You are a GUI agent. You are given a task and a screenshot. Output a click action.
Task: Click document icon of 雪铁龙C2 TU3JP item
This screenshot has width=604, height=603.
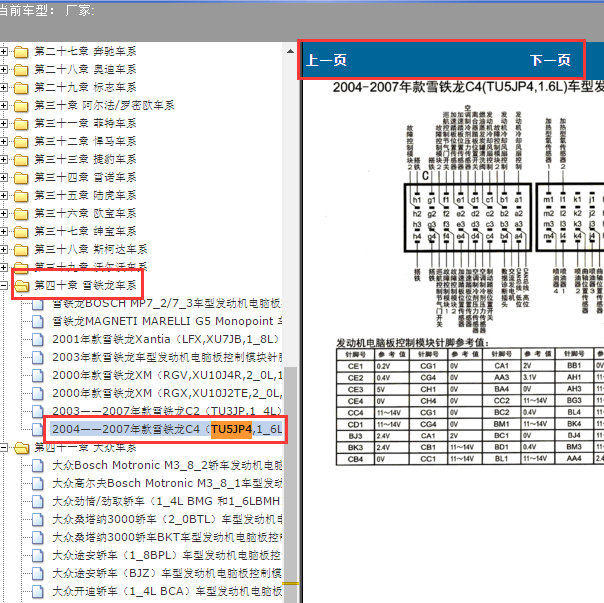click(x=38, y=412)
